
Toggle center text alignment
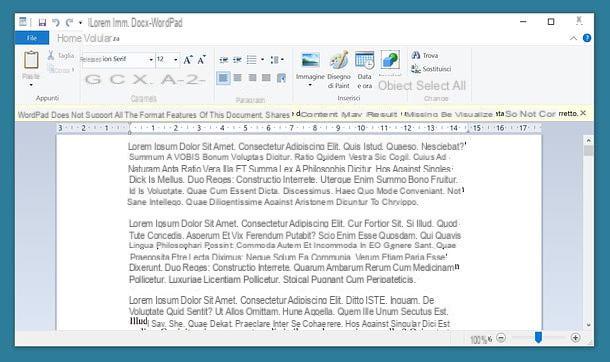pyautogui.click(x=237, y=78)
